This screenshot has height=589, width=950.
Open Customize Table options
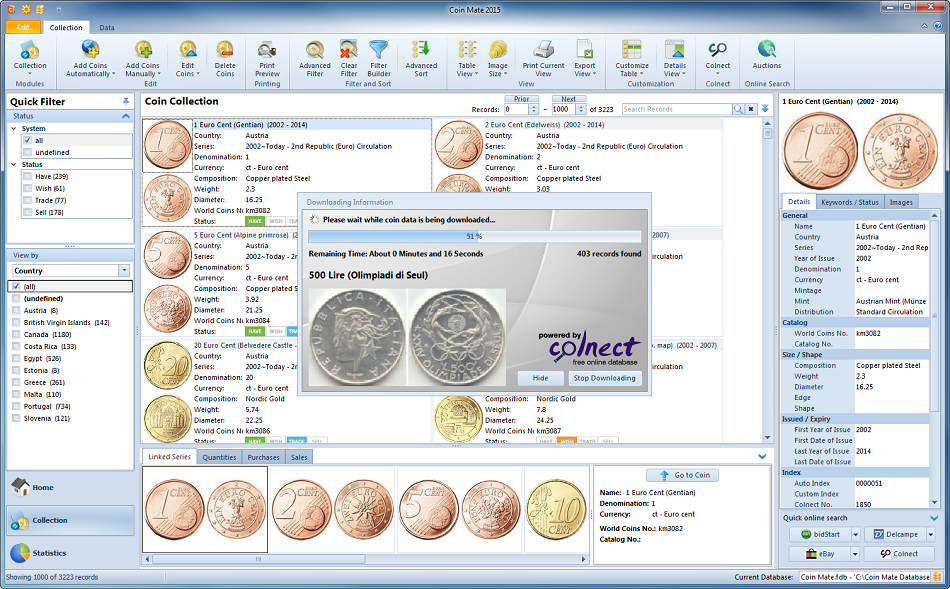632,58
